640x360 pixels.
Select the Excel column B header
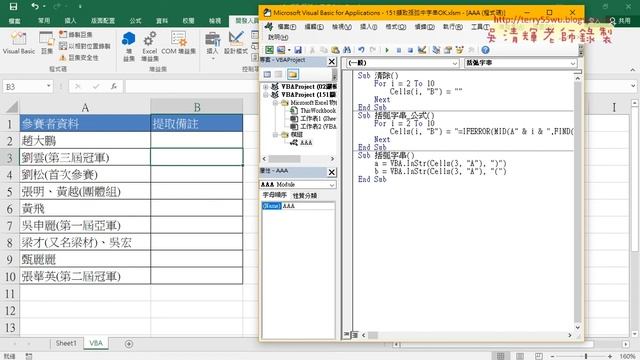(x=197, y=107)
